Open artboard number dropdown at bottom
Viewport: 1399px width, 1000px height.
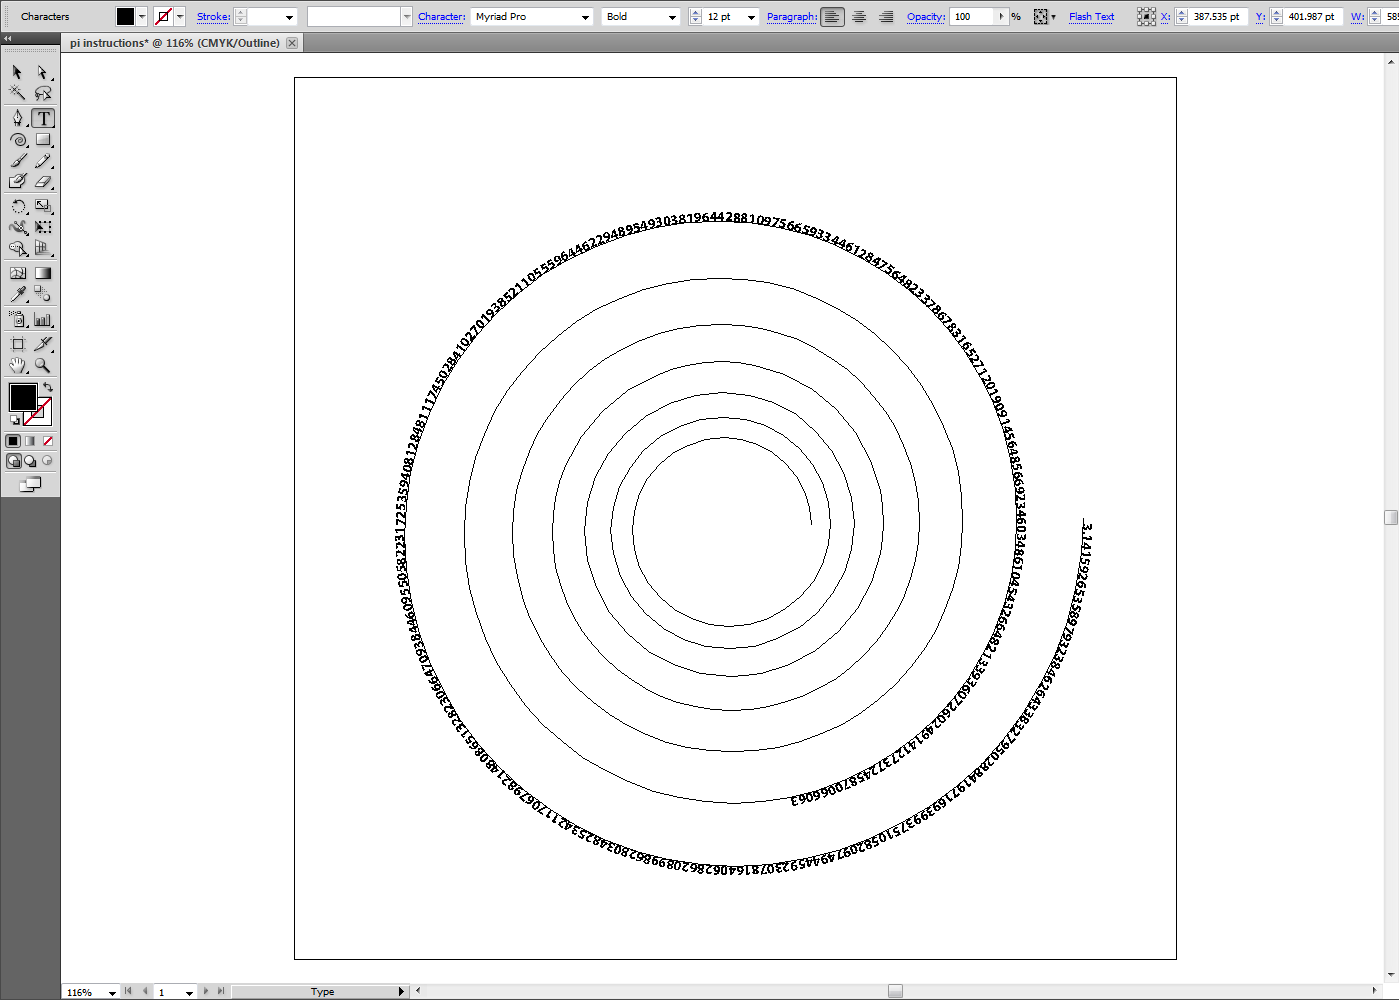pos(189,992)
